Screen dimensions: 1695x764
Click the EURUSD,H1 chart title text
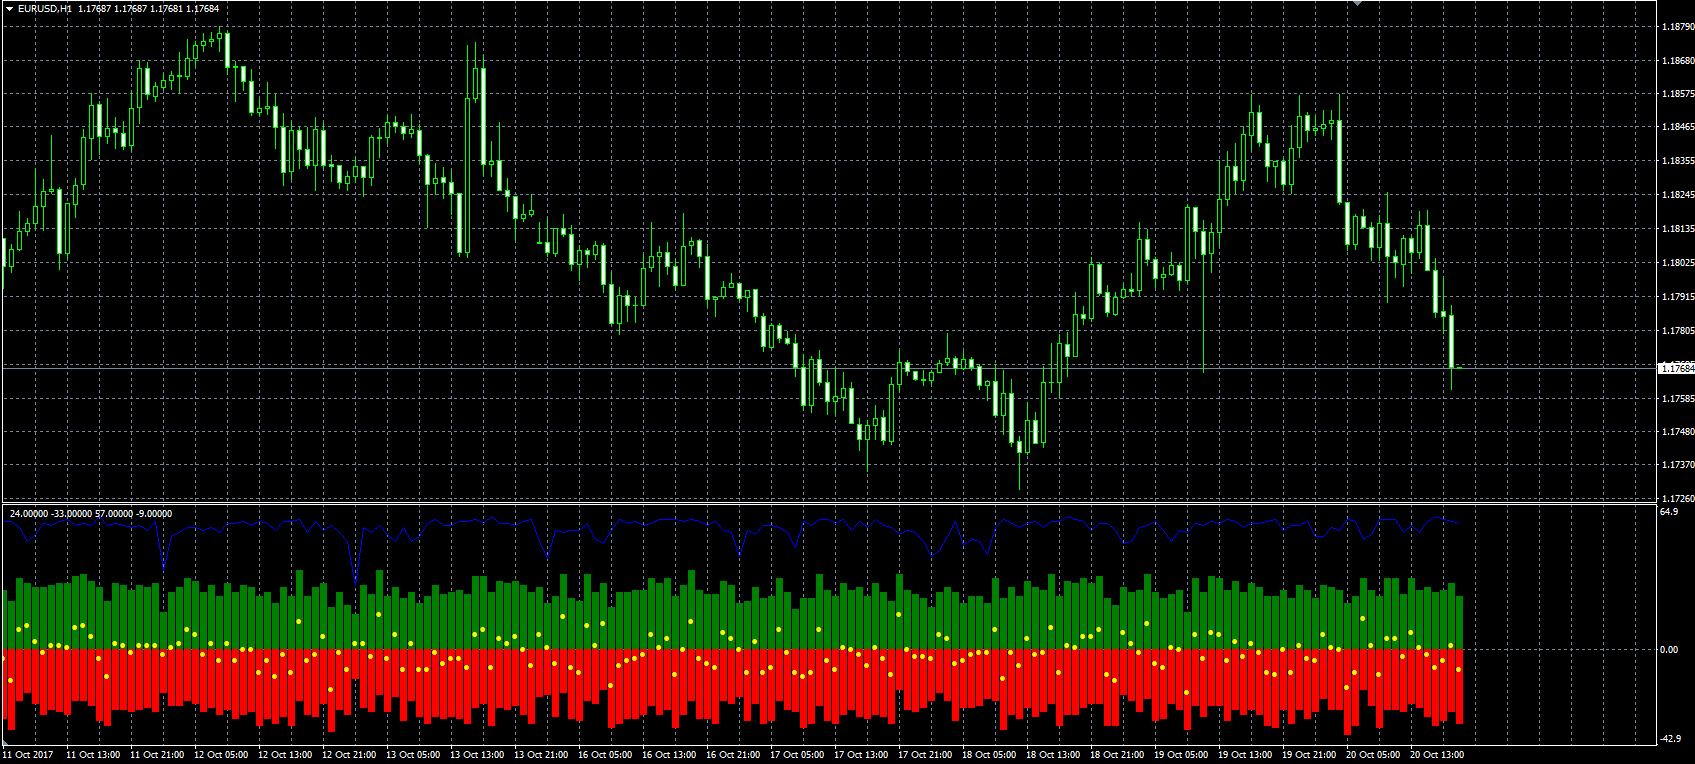coord(44,9)
